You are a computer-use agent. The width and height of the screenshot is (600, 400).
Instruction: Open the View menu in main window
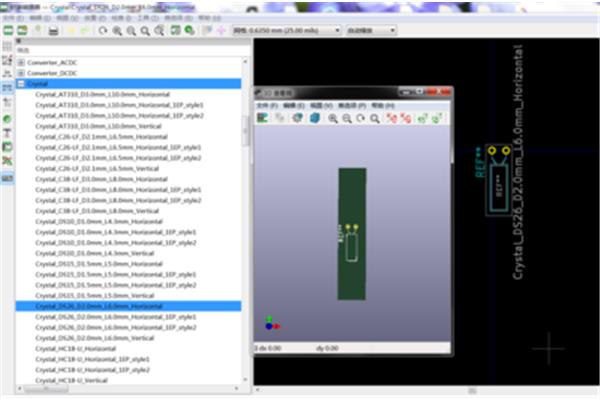point(67,18)
